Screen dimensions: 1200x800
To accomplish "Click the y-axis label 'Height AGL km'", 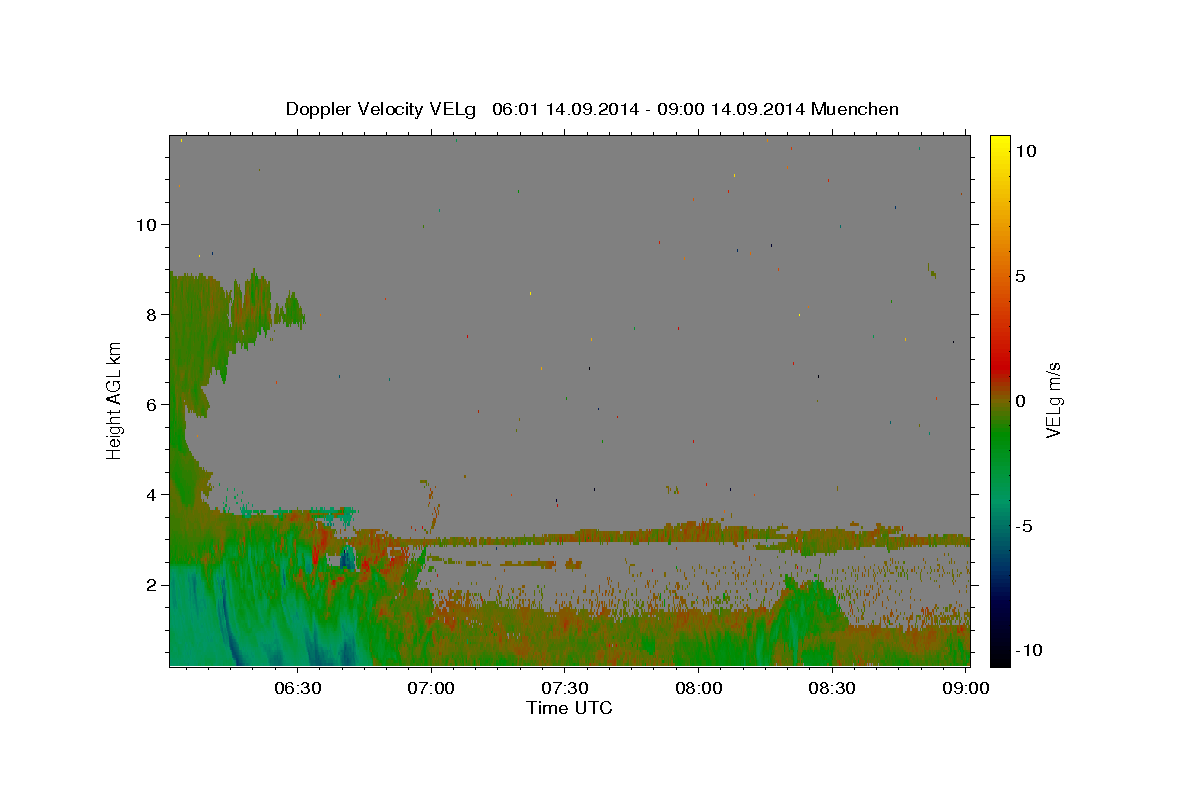I will pyautogui.click(x=114, y=400).
